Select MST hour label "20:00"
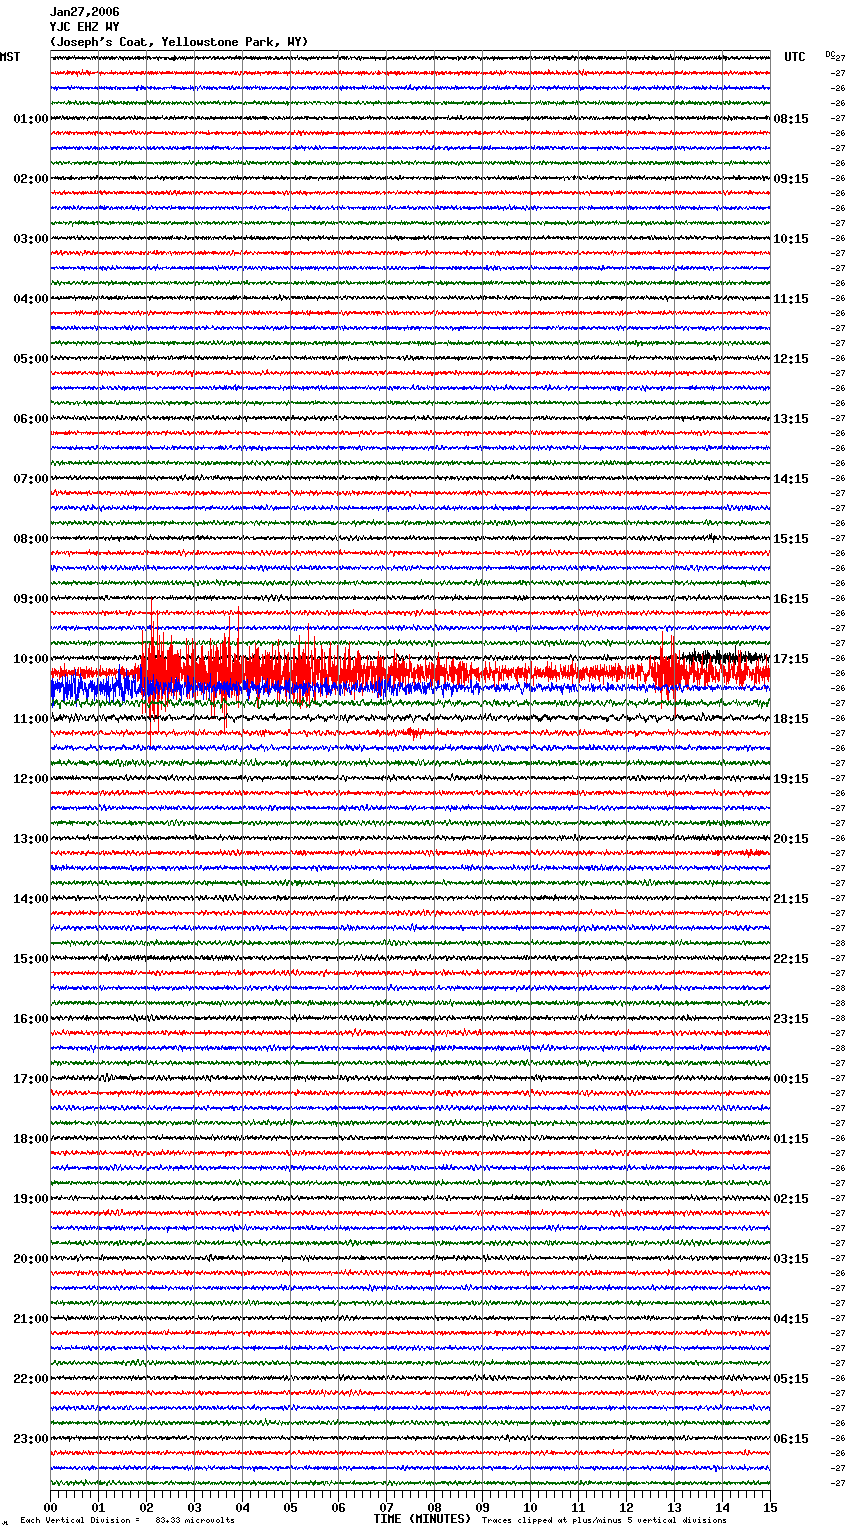850x1534 pixels. (31, 1259)
